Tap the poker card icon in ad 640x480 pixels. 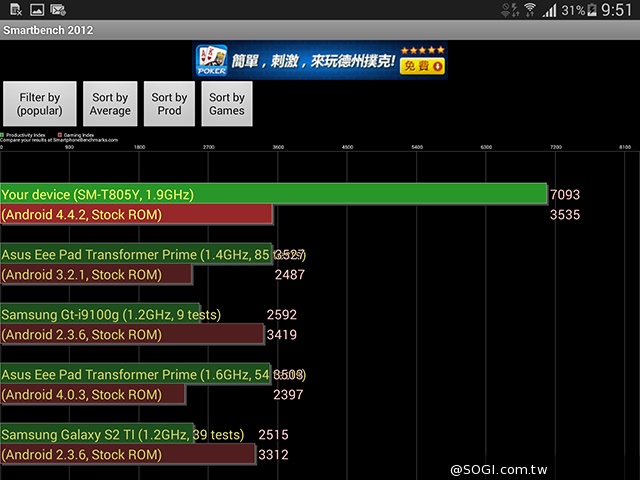tap(211, 61)
